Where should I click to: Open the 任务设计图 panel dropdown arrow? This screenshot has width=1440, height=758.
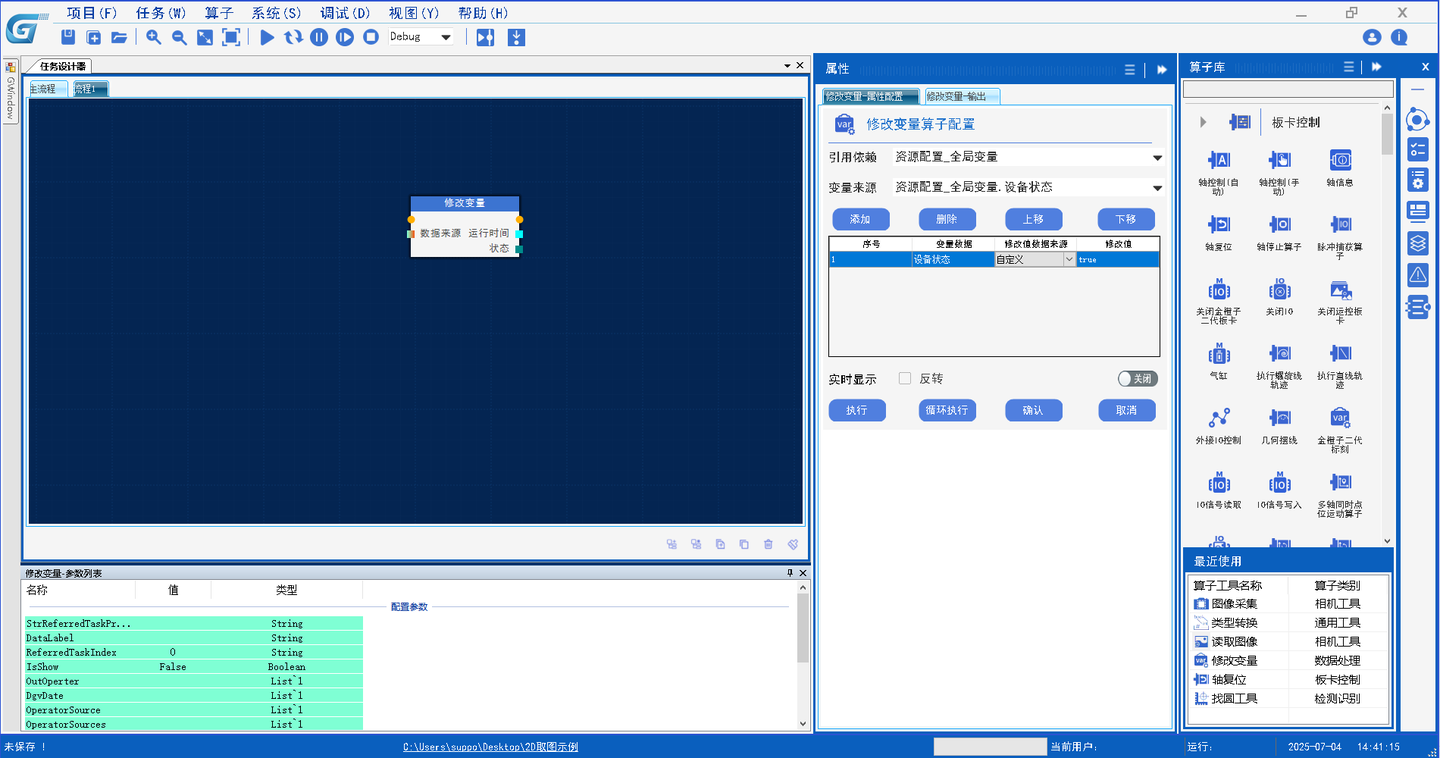coord(787,65)
